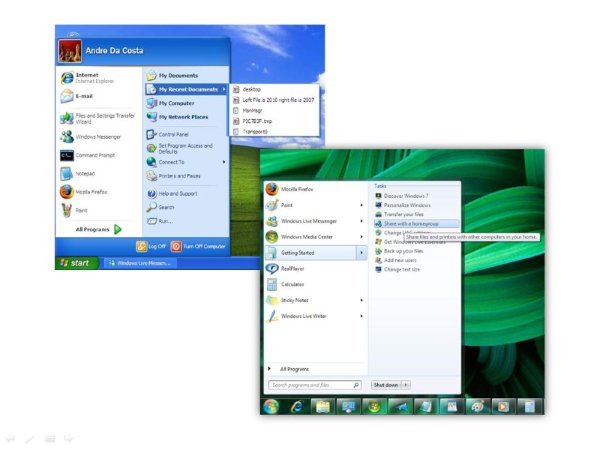Click Back up your files task
600x450 pixels.
pyautogui.click(x=399, y=251)
